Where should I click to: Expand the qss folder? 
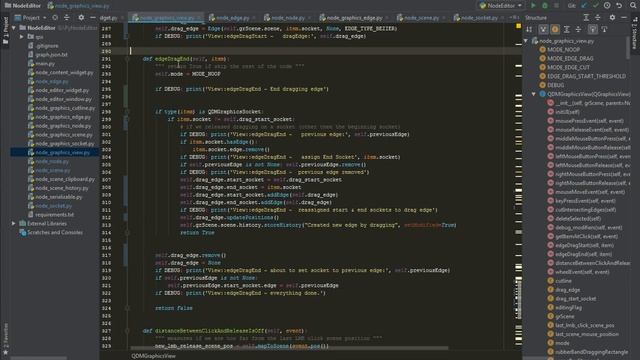22,37
